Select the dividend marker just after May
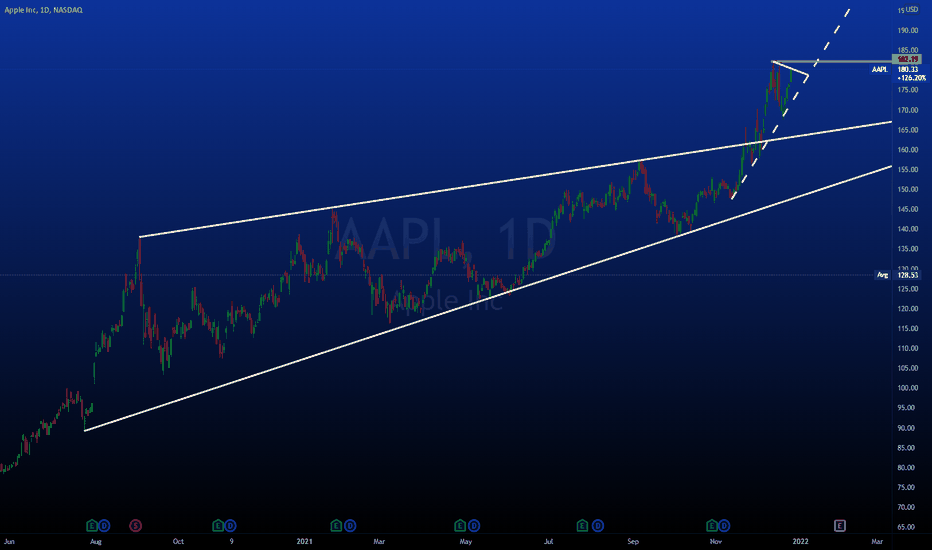 click(474, 526)
